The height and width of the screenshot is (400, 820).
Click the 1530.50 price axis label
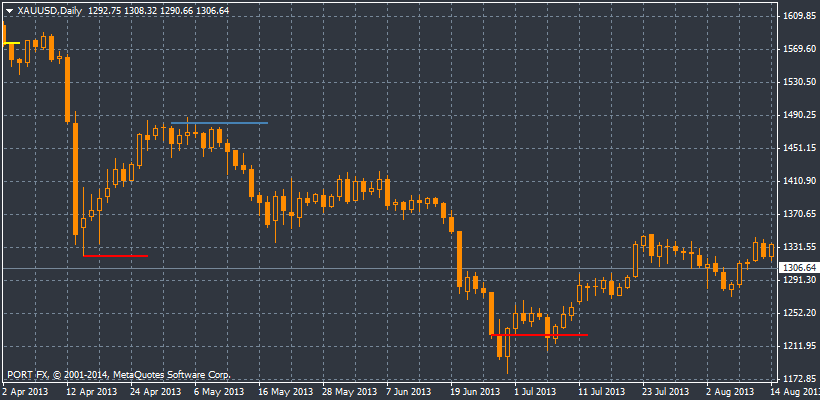(800, 82)
